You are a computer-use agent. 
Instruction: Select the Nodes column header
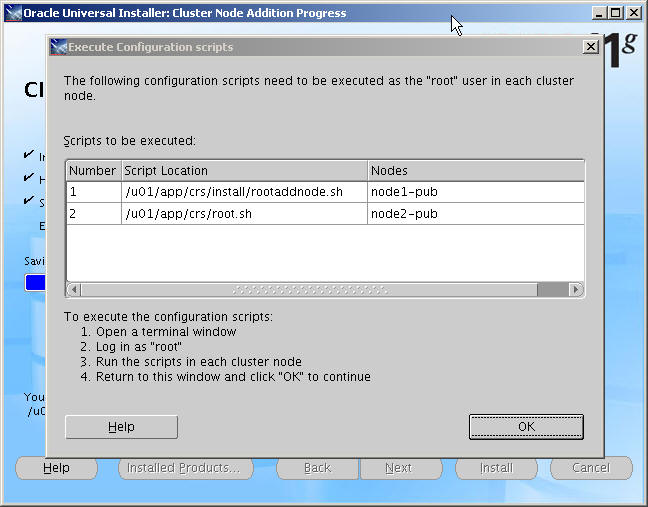tap(476, 171)
